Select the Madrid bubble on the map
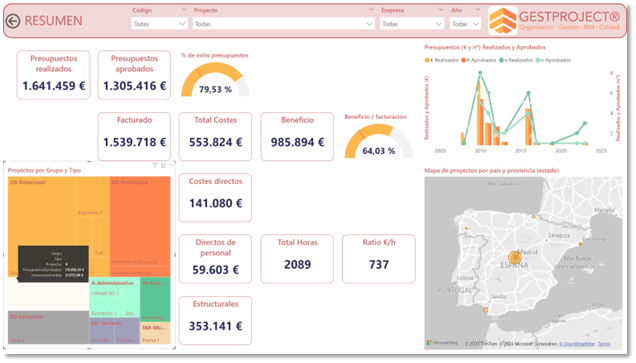The height and width of the screenshot is (363, 636). [x=515, y=257]
